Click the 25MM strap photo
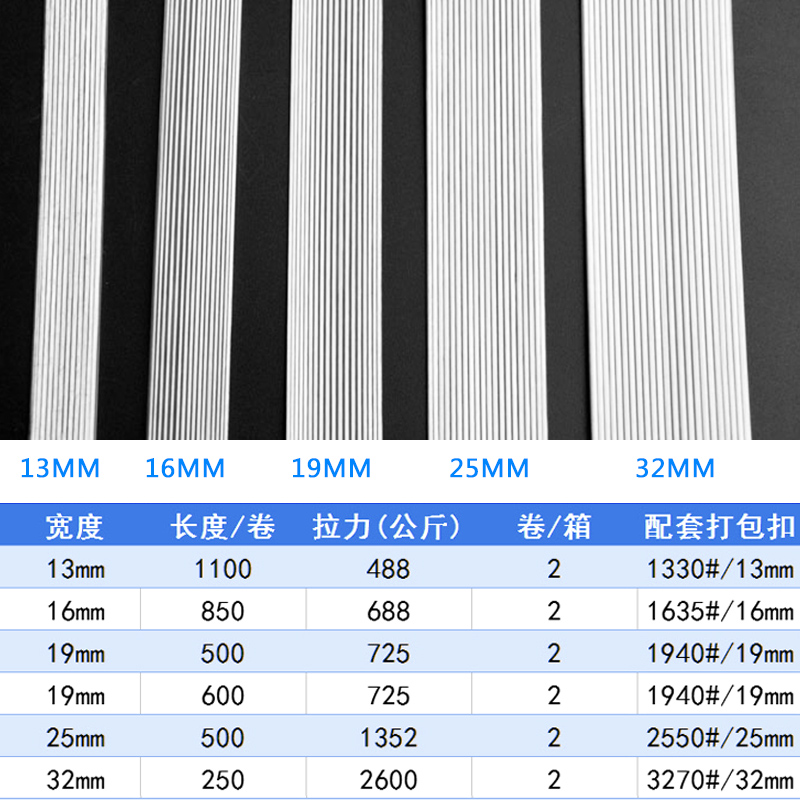The image size is (800, 800). point(485,219)
